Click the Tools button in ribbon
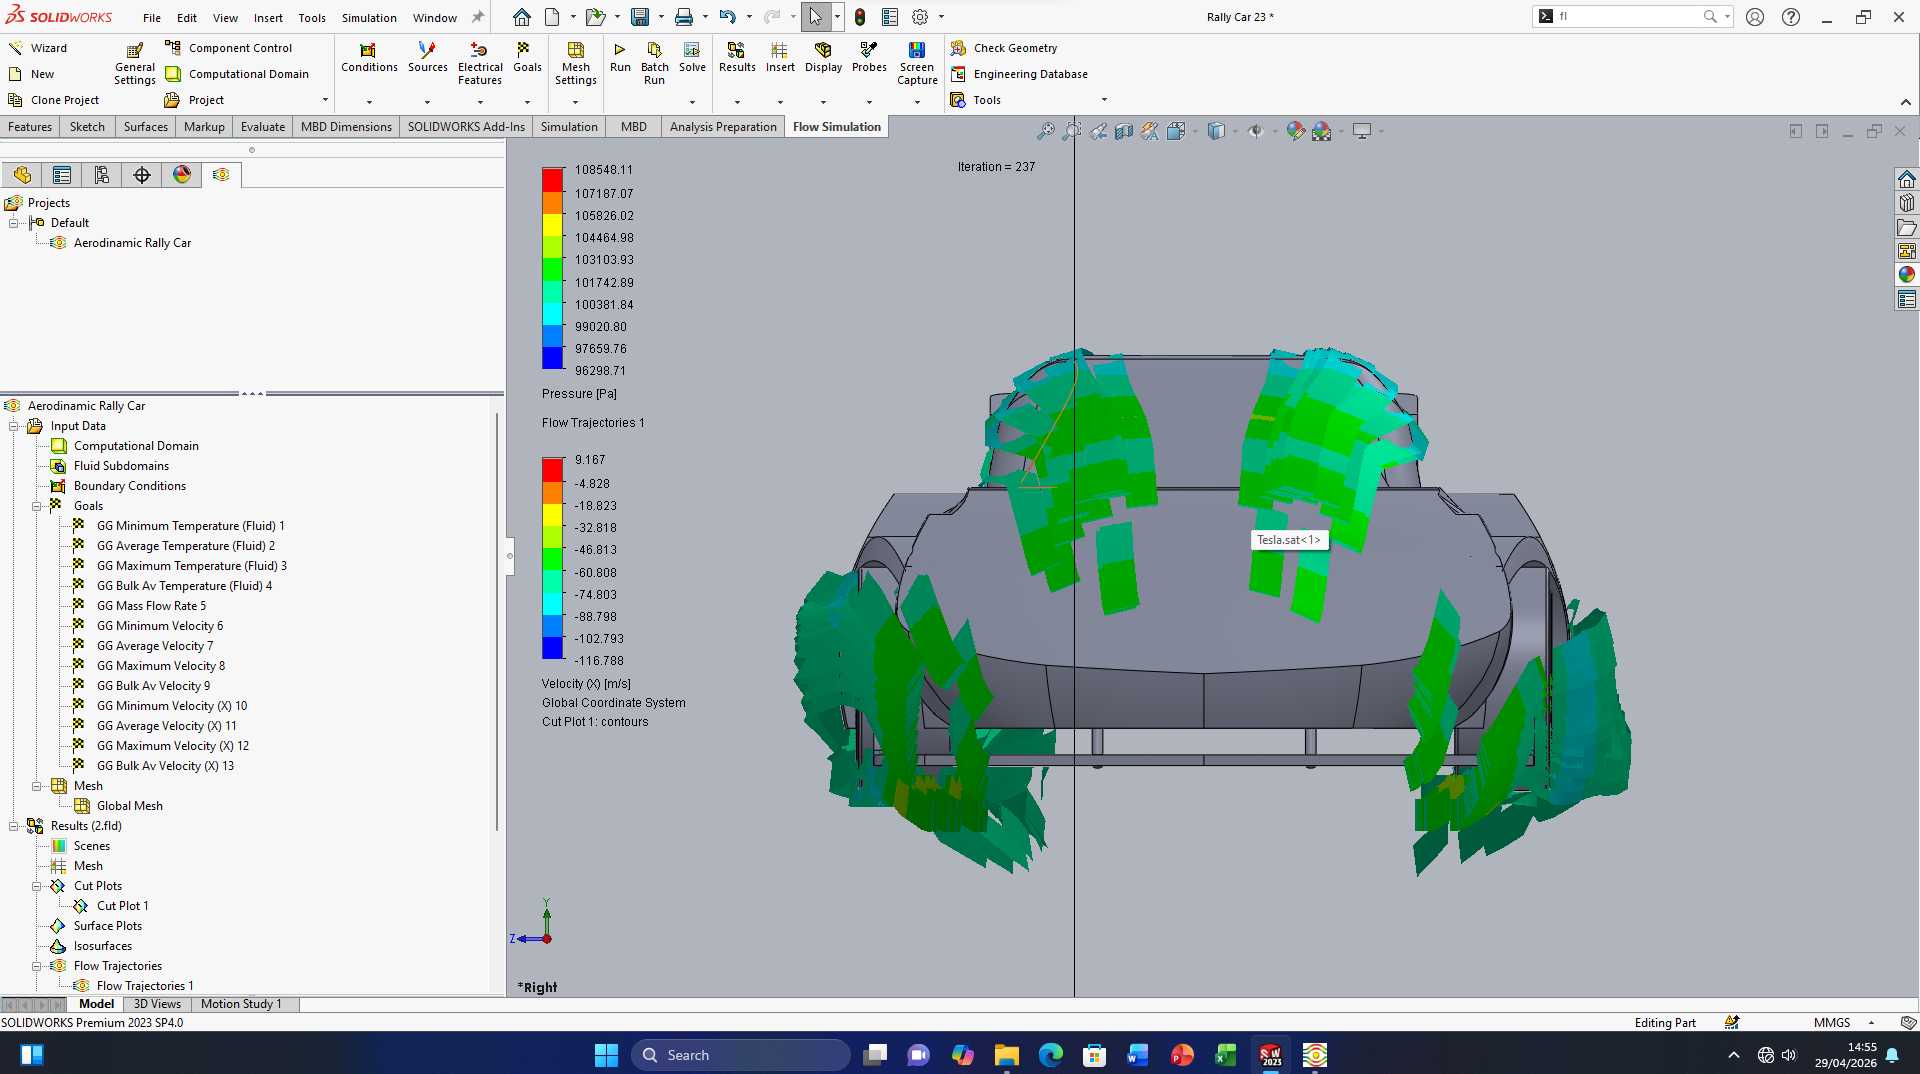The image size is (1920, 1074). (x=976, y=100)
